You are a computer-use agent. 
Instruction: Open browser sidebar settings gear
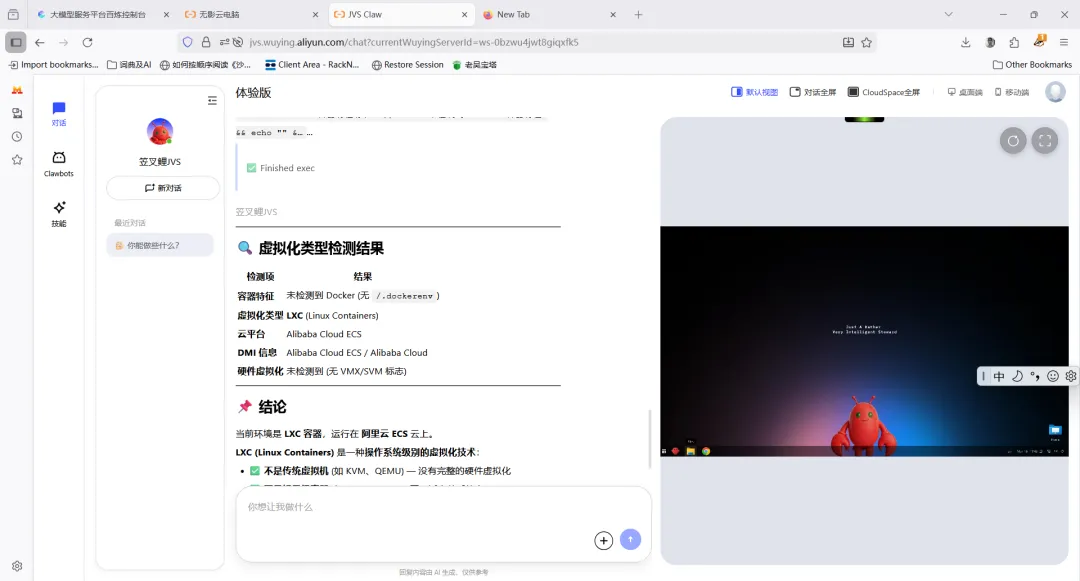pos(17,566)
